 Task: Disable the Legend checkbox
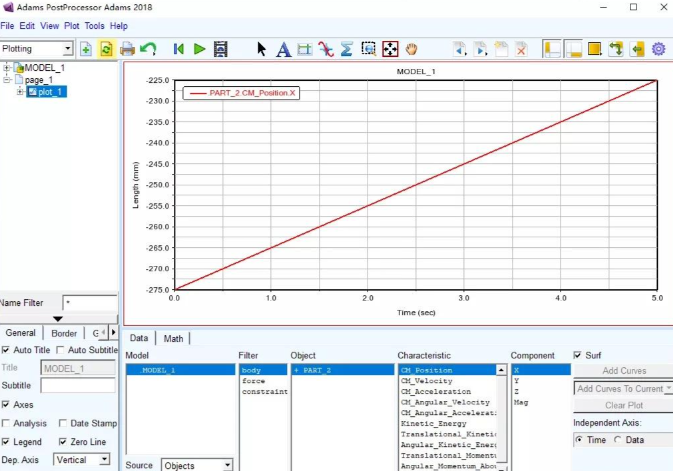(7, 441)
